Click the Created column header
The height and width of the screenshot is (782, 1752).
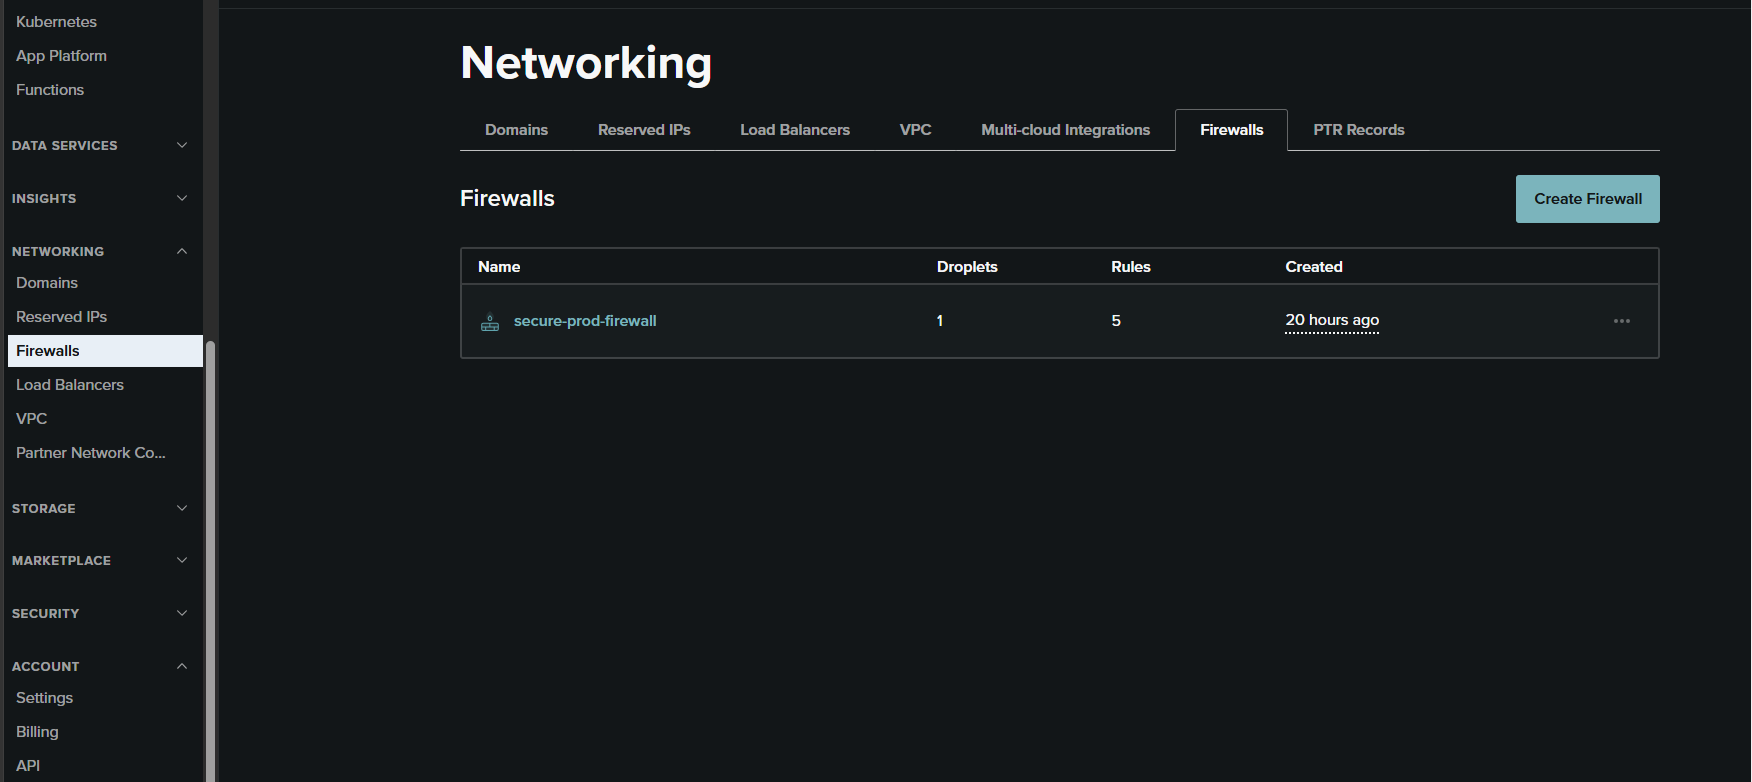[1314, 267]
